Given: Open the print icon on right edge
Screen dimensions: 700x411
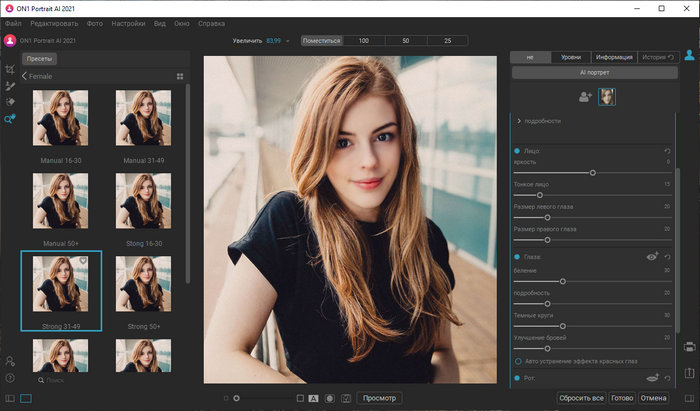Looking at the screenshot, I should coord(690,347).
